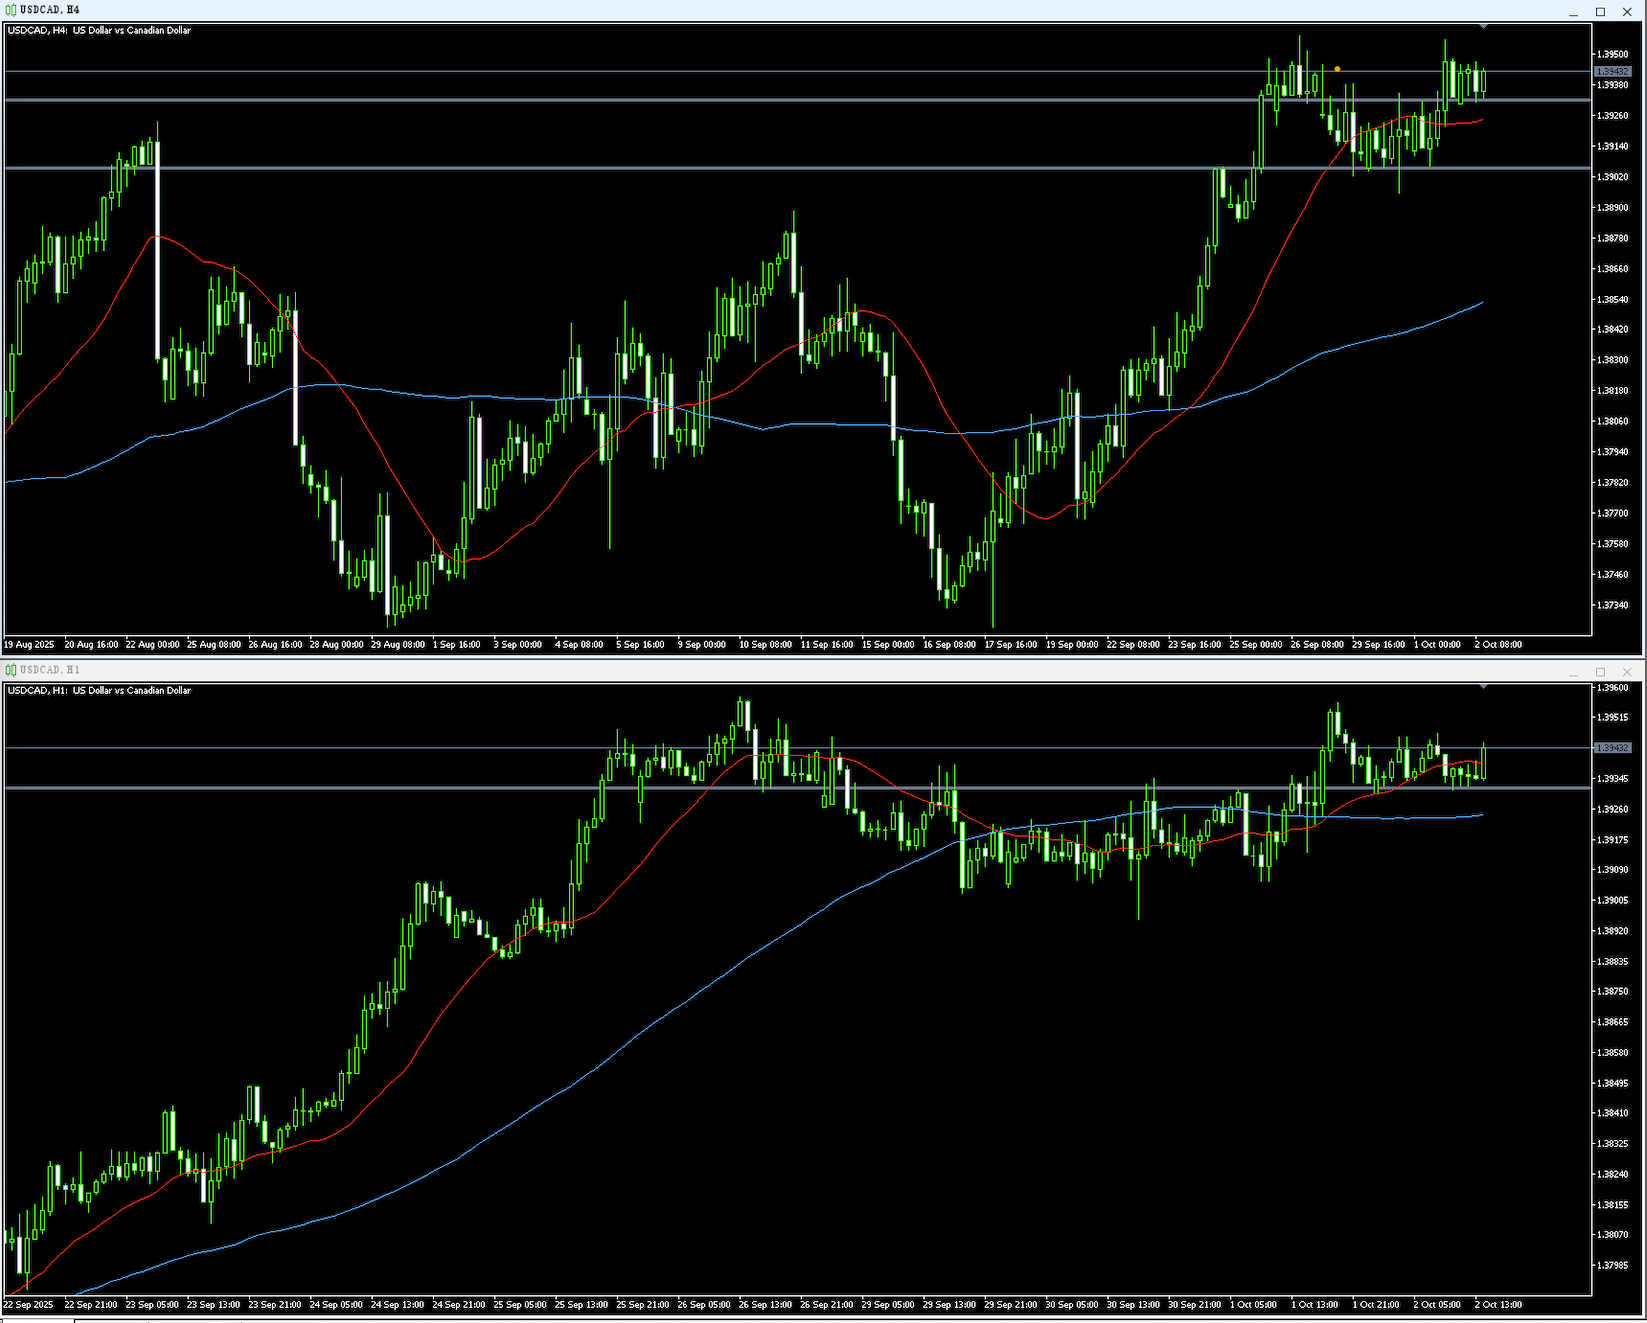This screenshot has height=1323, width=1647.
Task: Maximize the USDCAD H4 chart window
Action: click(x=1600, y=12)
